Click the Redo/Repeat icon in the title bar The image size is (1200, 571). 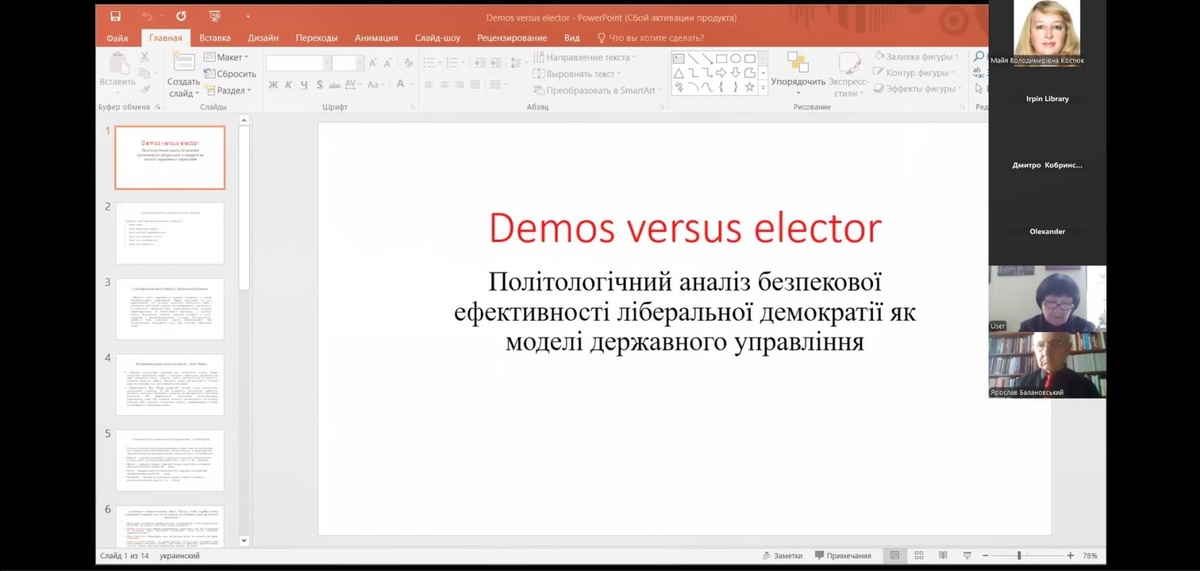click(181, 17)
